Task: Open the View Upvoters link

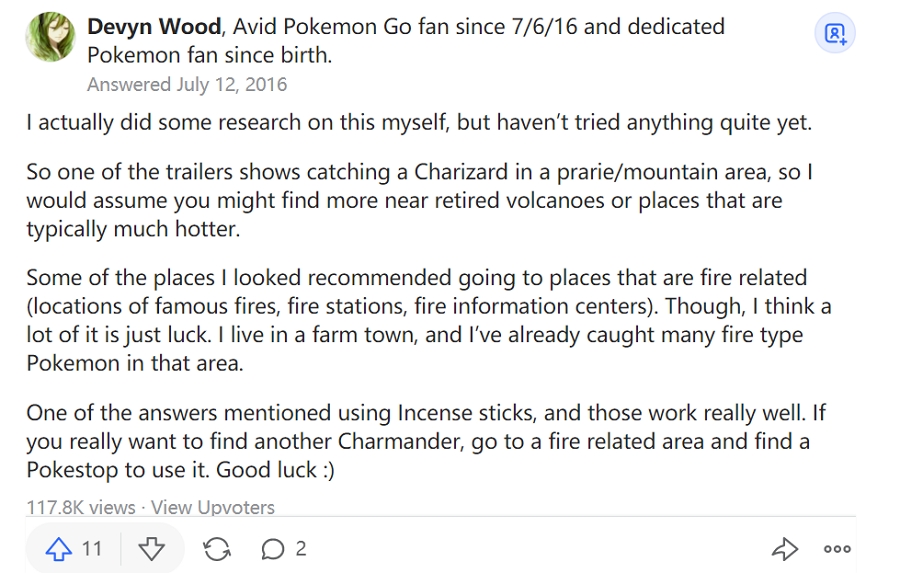Action: (x=212, y=508)
